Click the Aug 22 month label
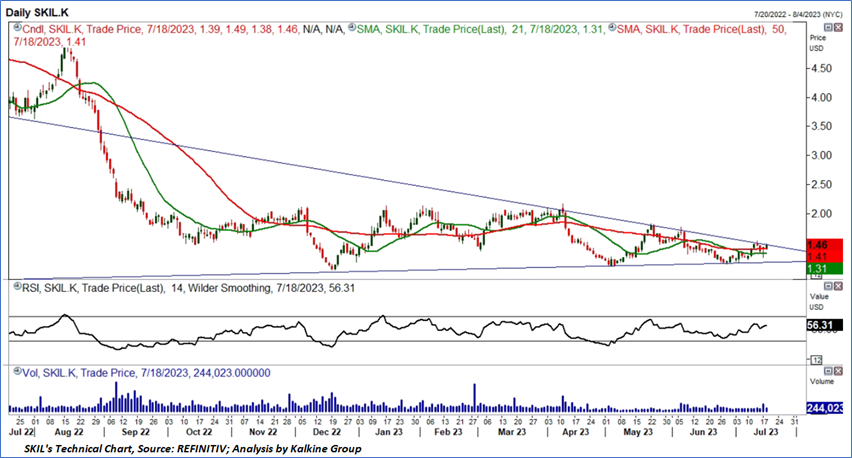Screen dimensions: 852x458 (x=70, y=432)
